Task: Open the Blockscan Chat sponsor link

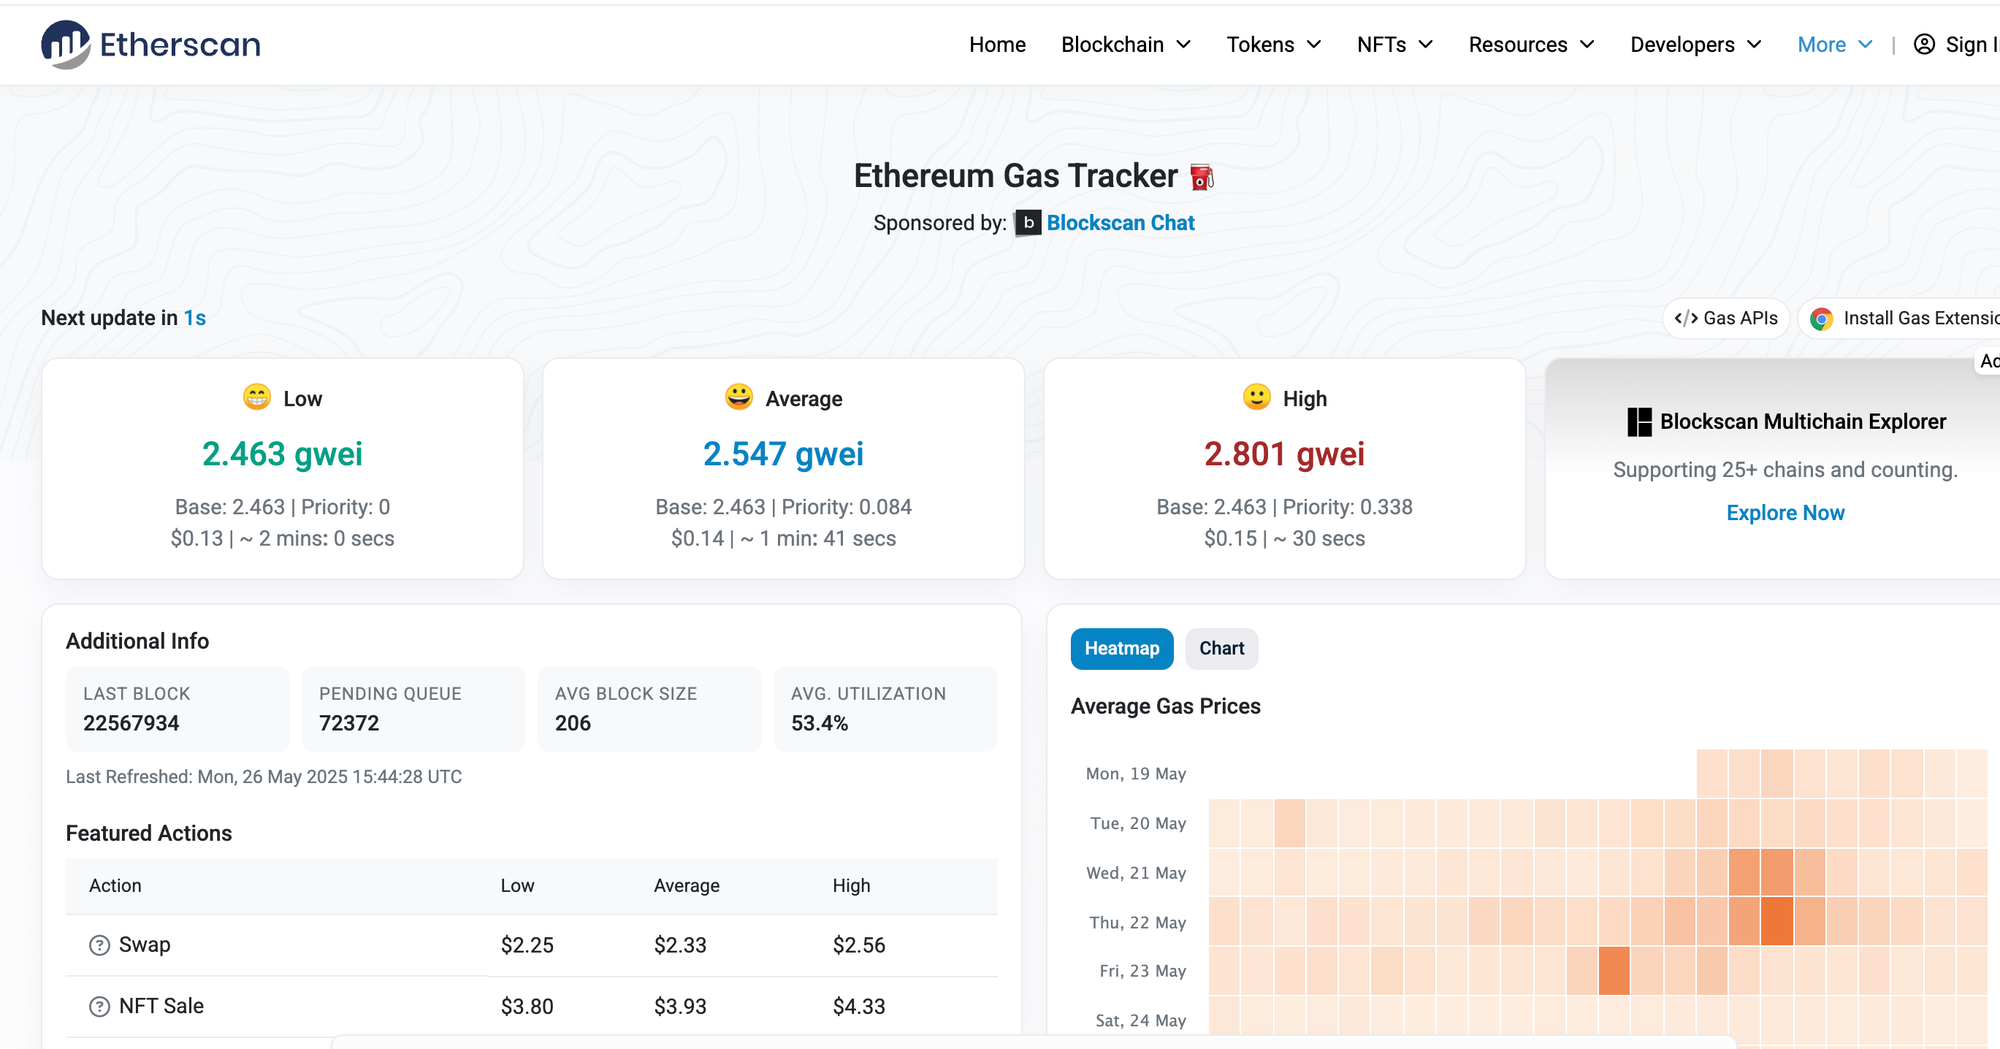Action: pyautogui.click(x=1121, y=223)
